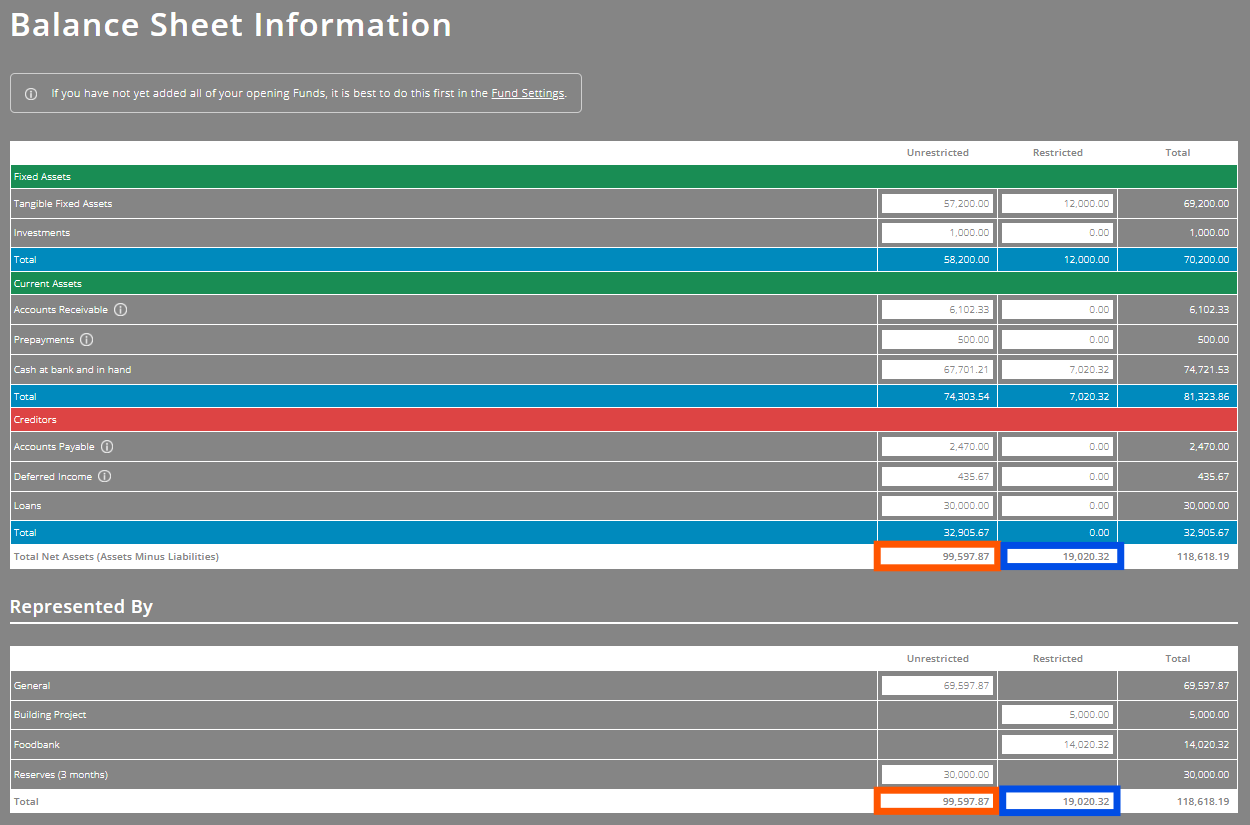Edit Building Project restricted field 5,000.00
Viewport: 1250px width, 825px height.
coord(1057,715)
